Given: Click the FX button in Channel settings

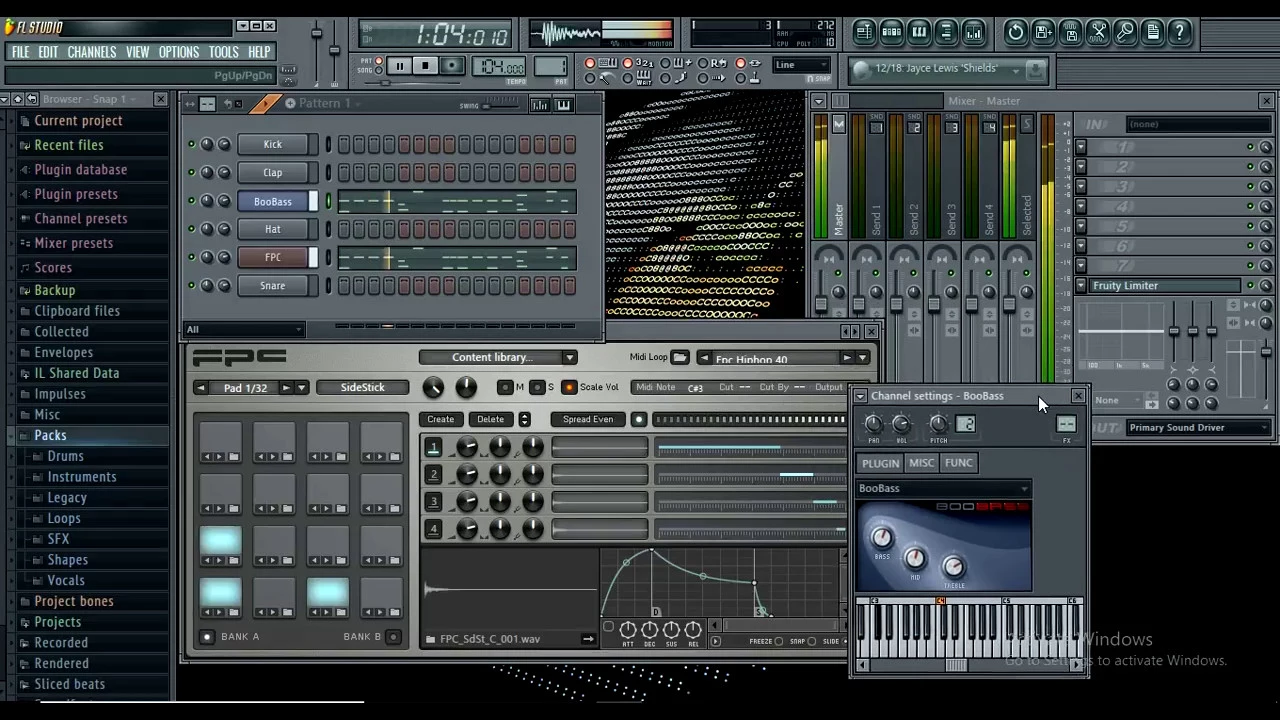Looking at the screenshot, I should [1066, 425].
